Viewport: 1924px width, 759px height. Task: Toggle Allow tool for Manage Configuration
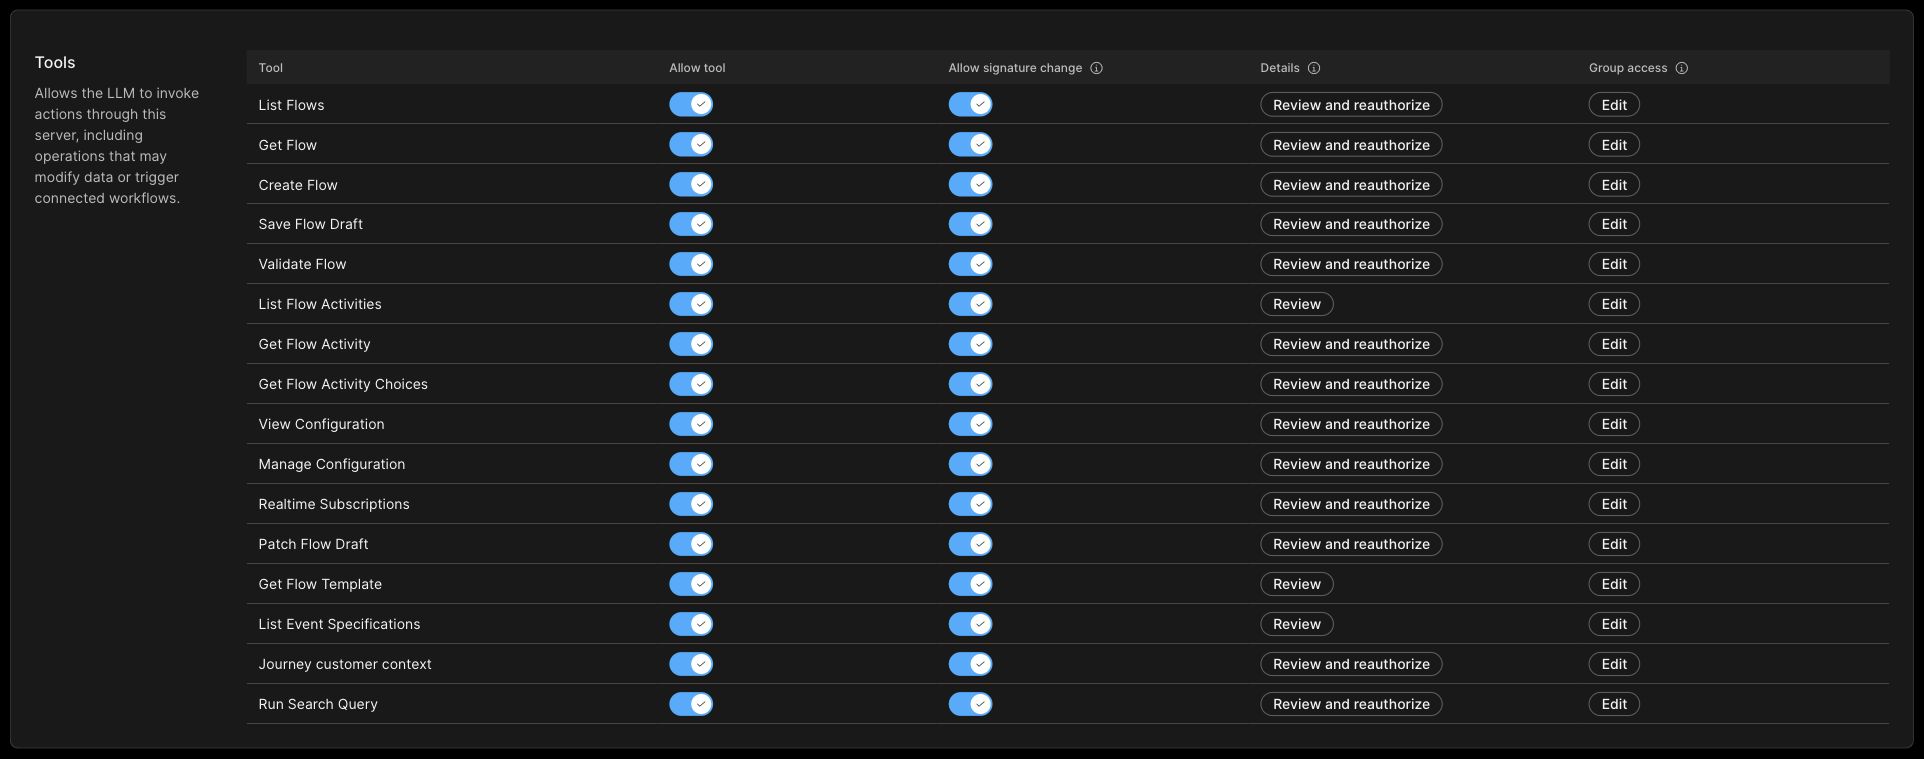pos(691,464)
